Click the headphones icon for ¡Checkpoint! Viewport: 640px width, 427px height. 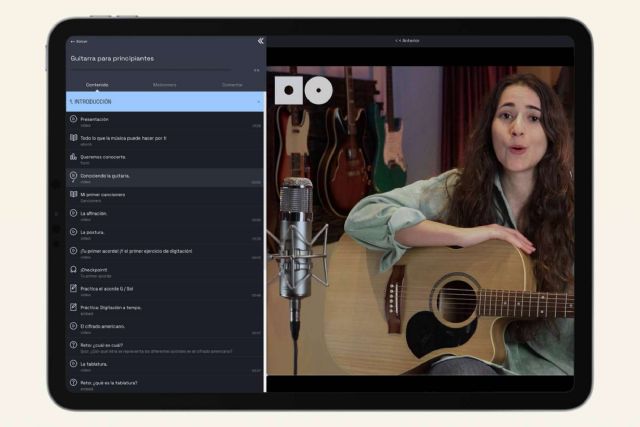pos(74,270)
